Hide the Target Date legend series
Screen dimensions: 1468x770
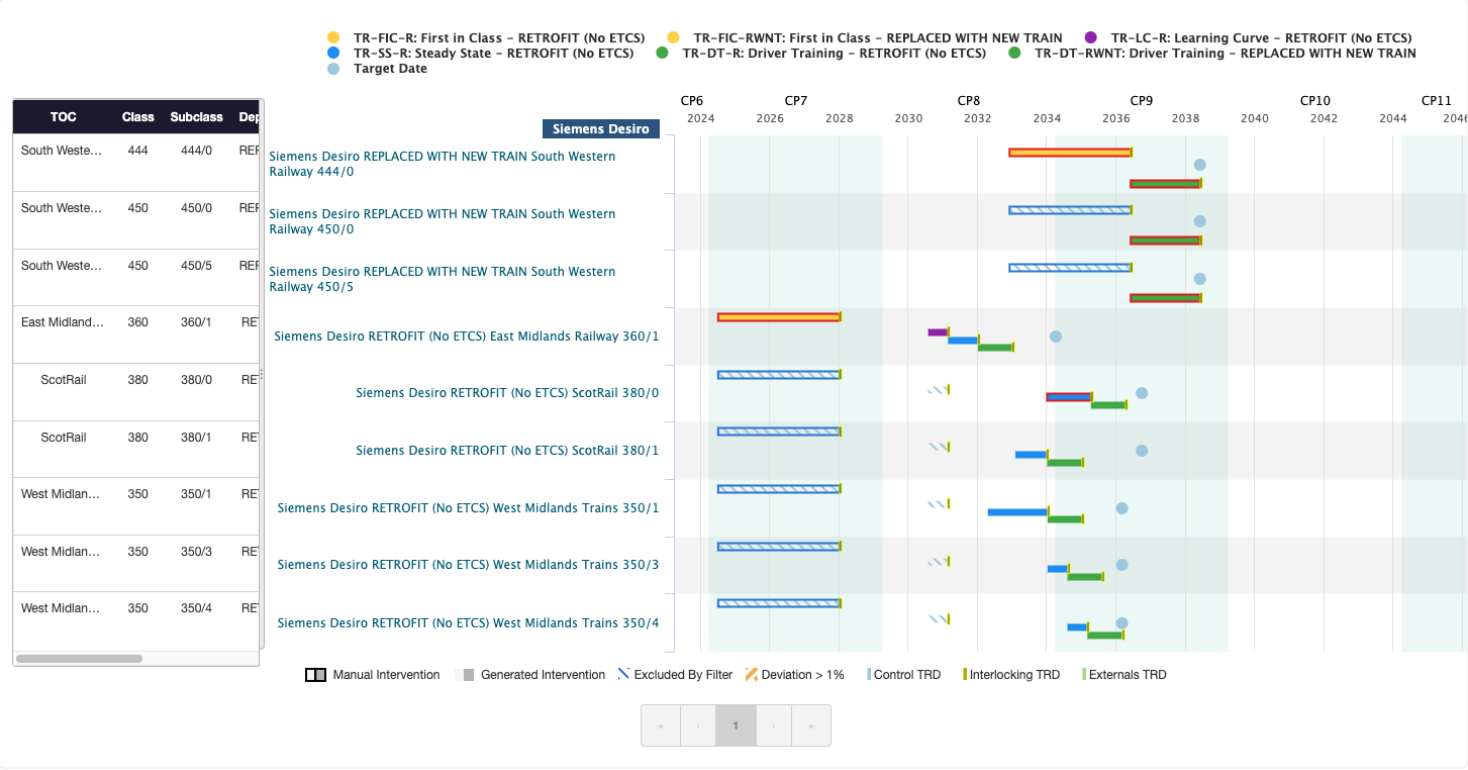(x=333, y=69)
